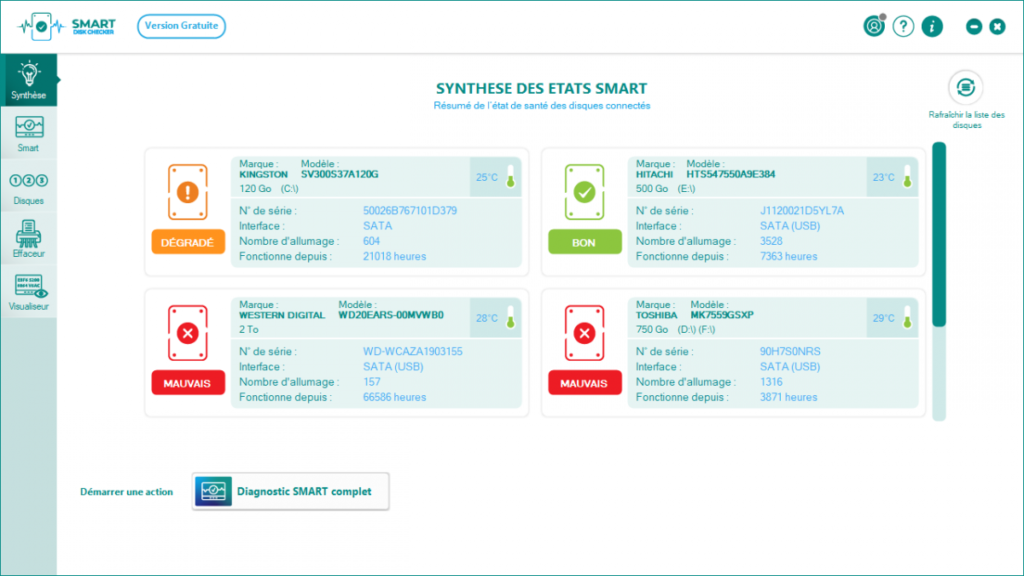Click the power-on count 3528

pyautogui.click(x=771, y=241)
